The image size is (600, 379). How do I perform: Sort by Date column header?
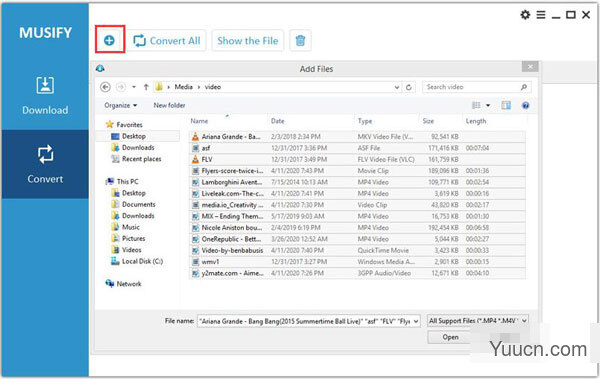[277, 121]
